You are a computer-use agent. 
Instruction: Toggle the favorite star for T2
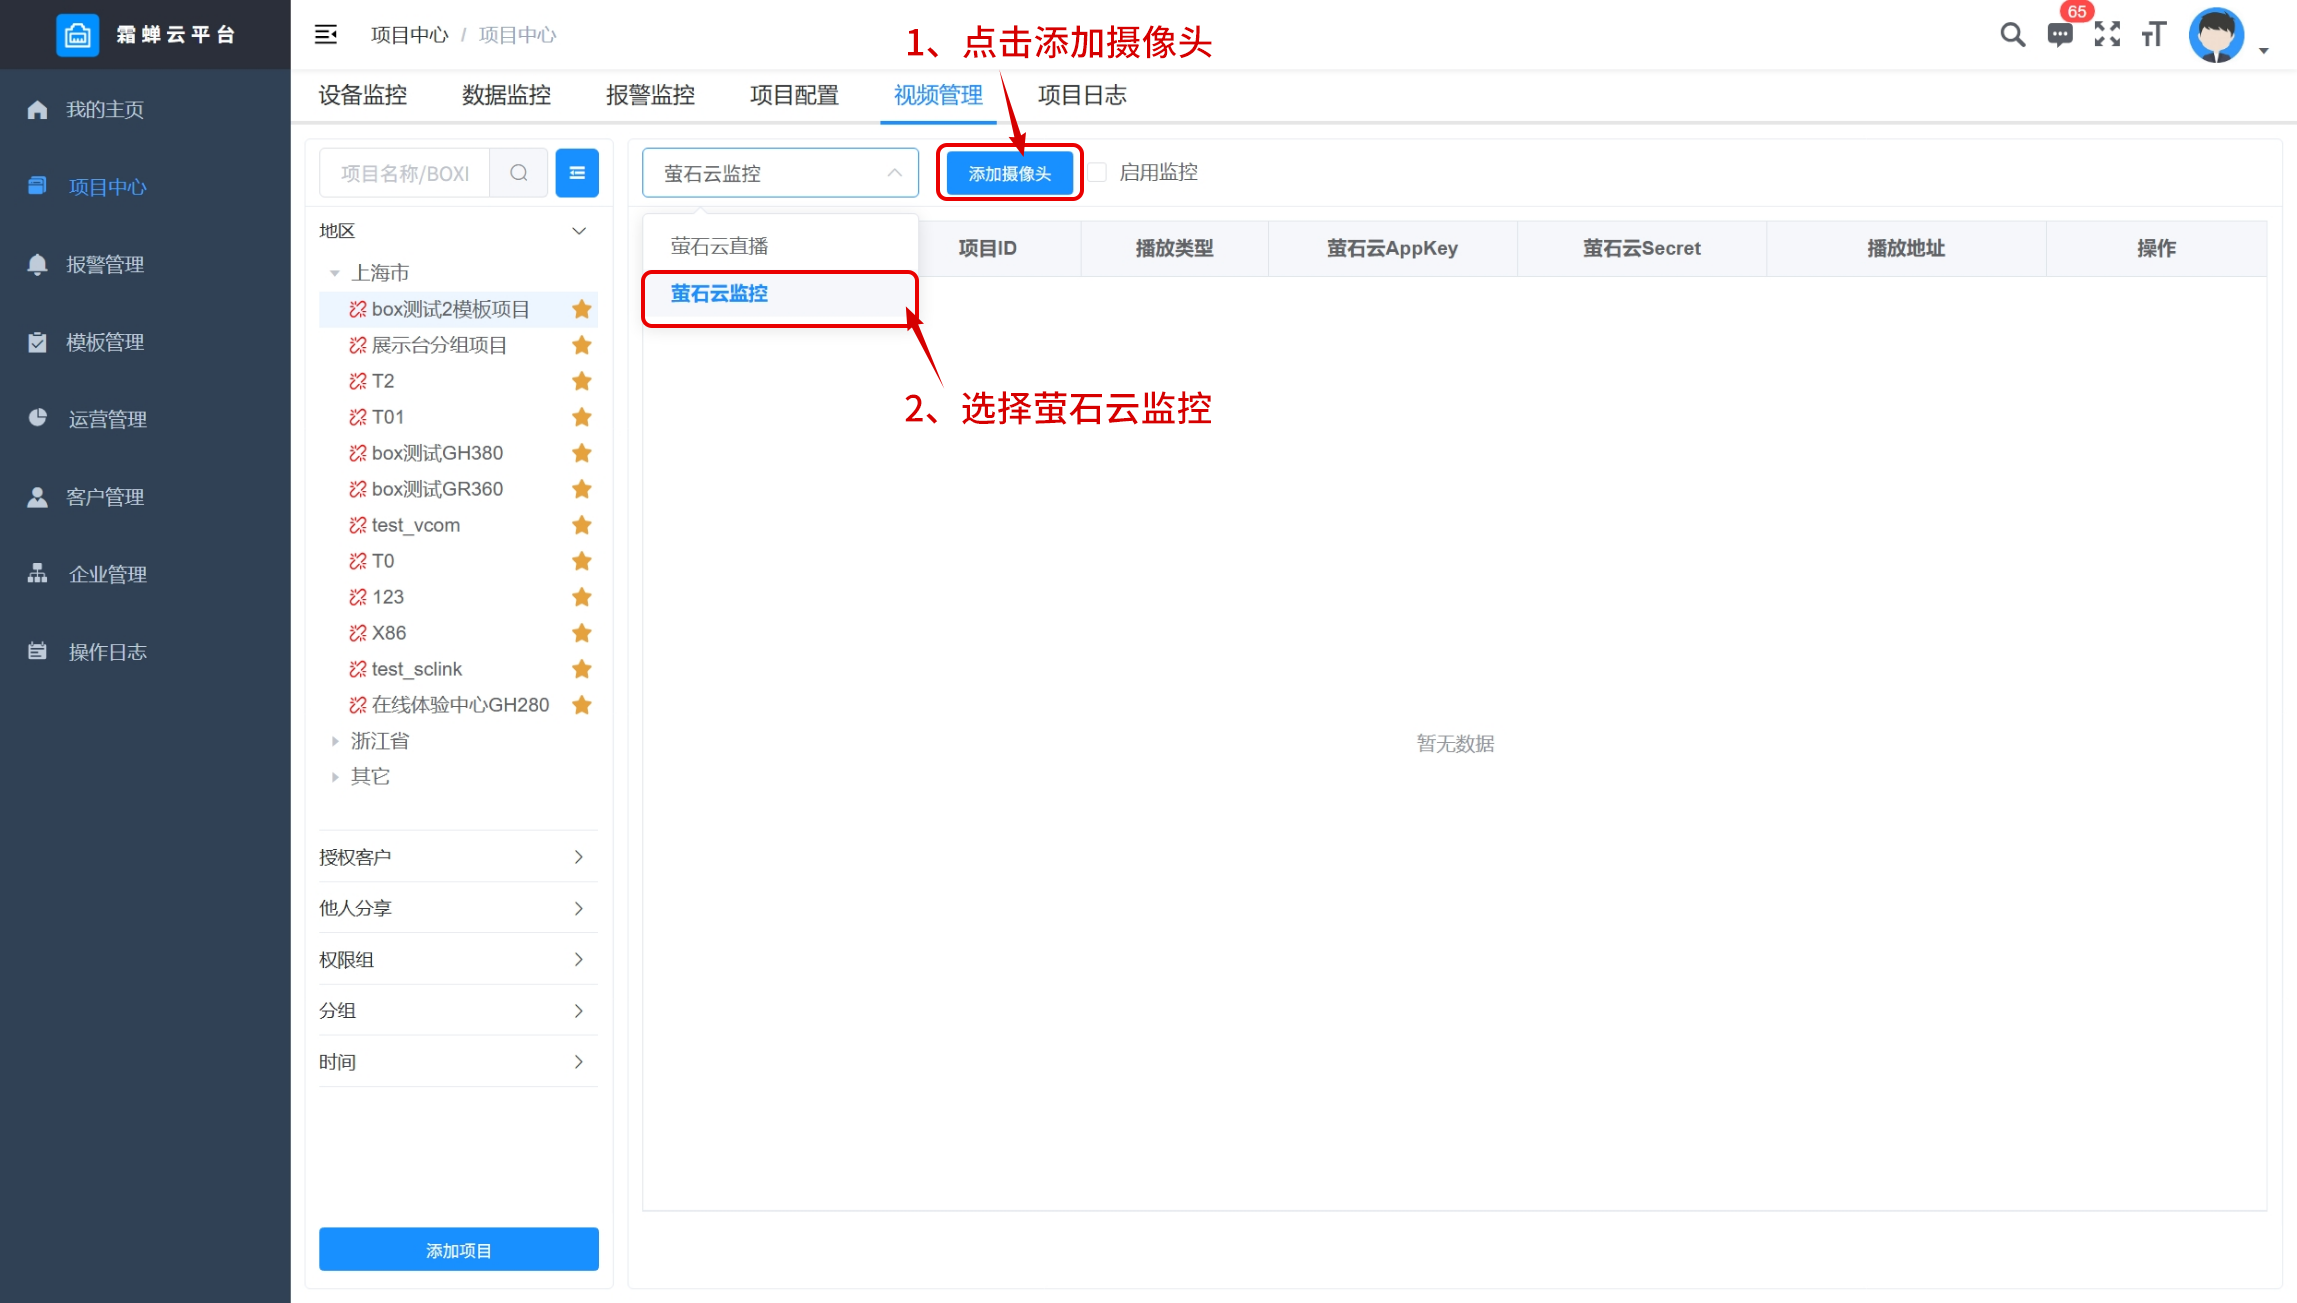(x=582, y=381)
